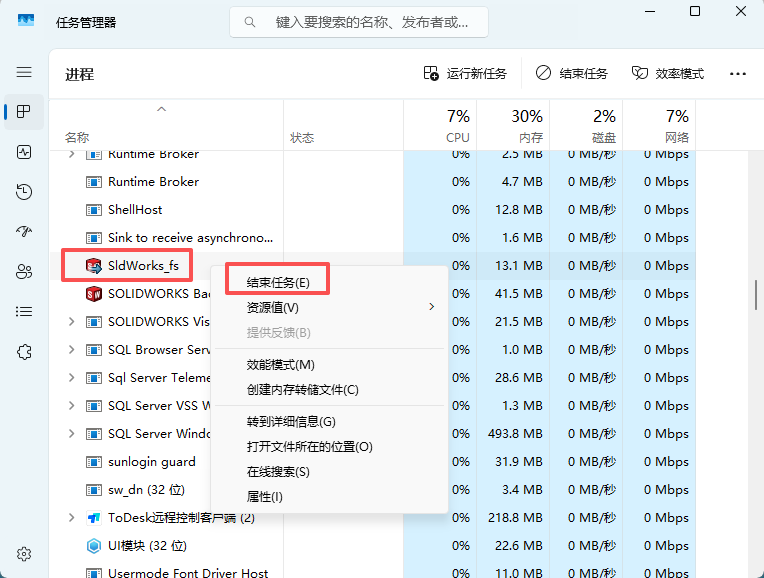This screenshot has height=578, width=764.
Task: Choose 转到详细信息(G) menu entry
Action: [329, 422]
